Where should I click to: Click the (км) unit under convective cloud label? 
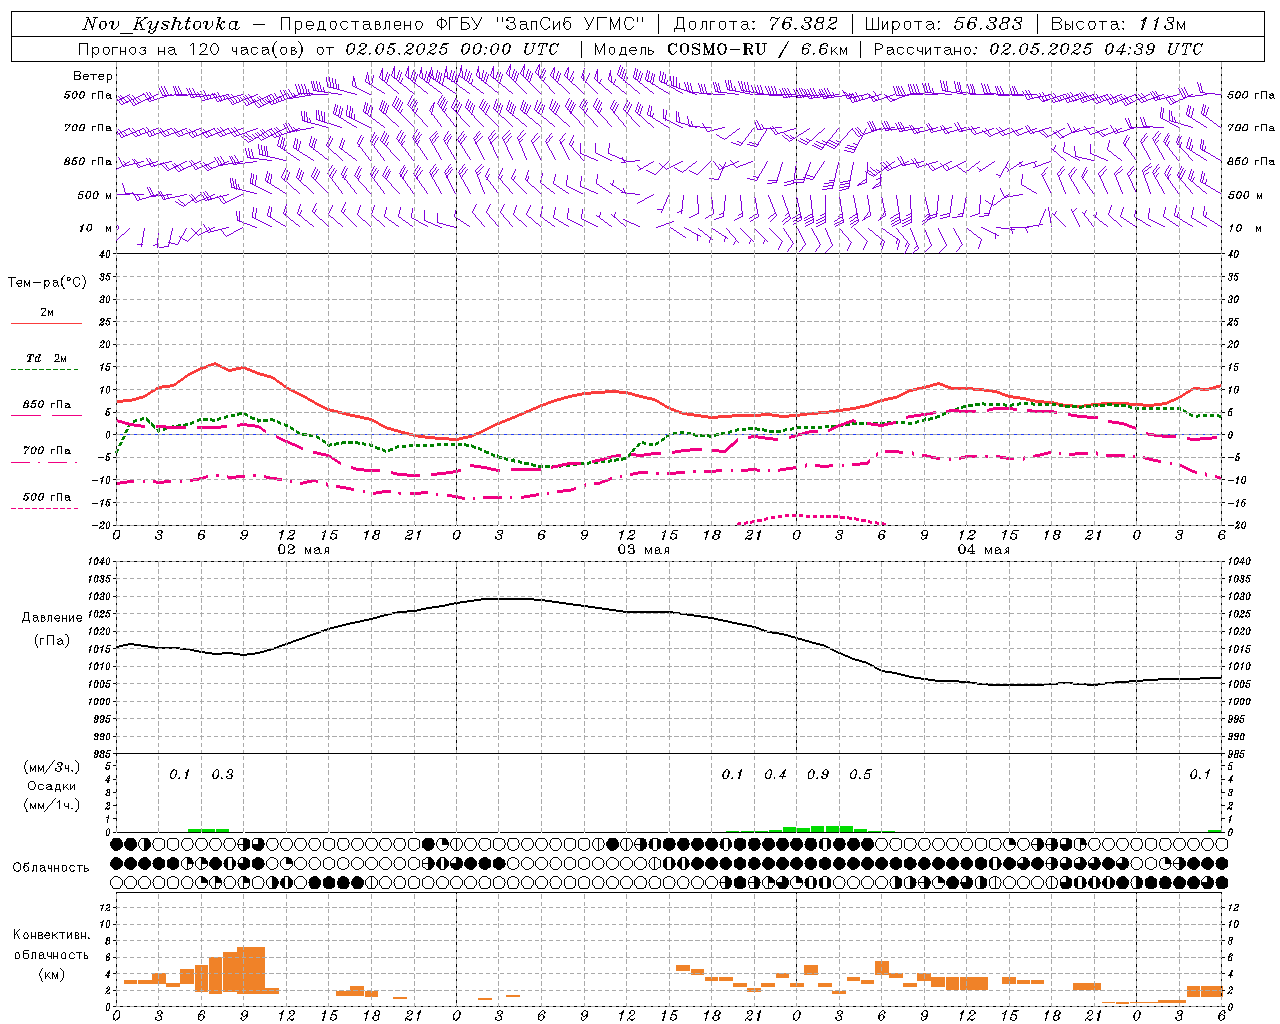tap(51, 974)
